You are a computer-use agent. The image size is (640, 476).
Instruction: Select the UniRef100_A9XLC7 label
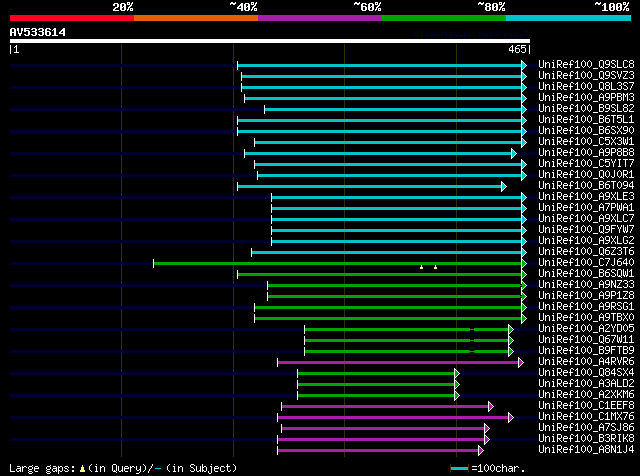click(586, 218)
